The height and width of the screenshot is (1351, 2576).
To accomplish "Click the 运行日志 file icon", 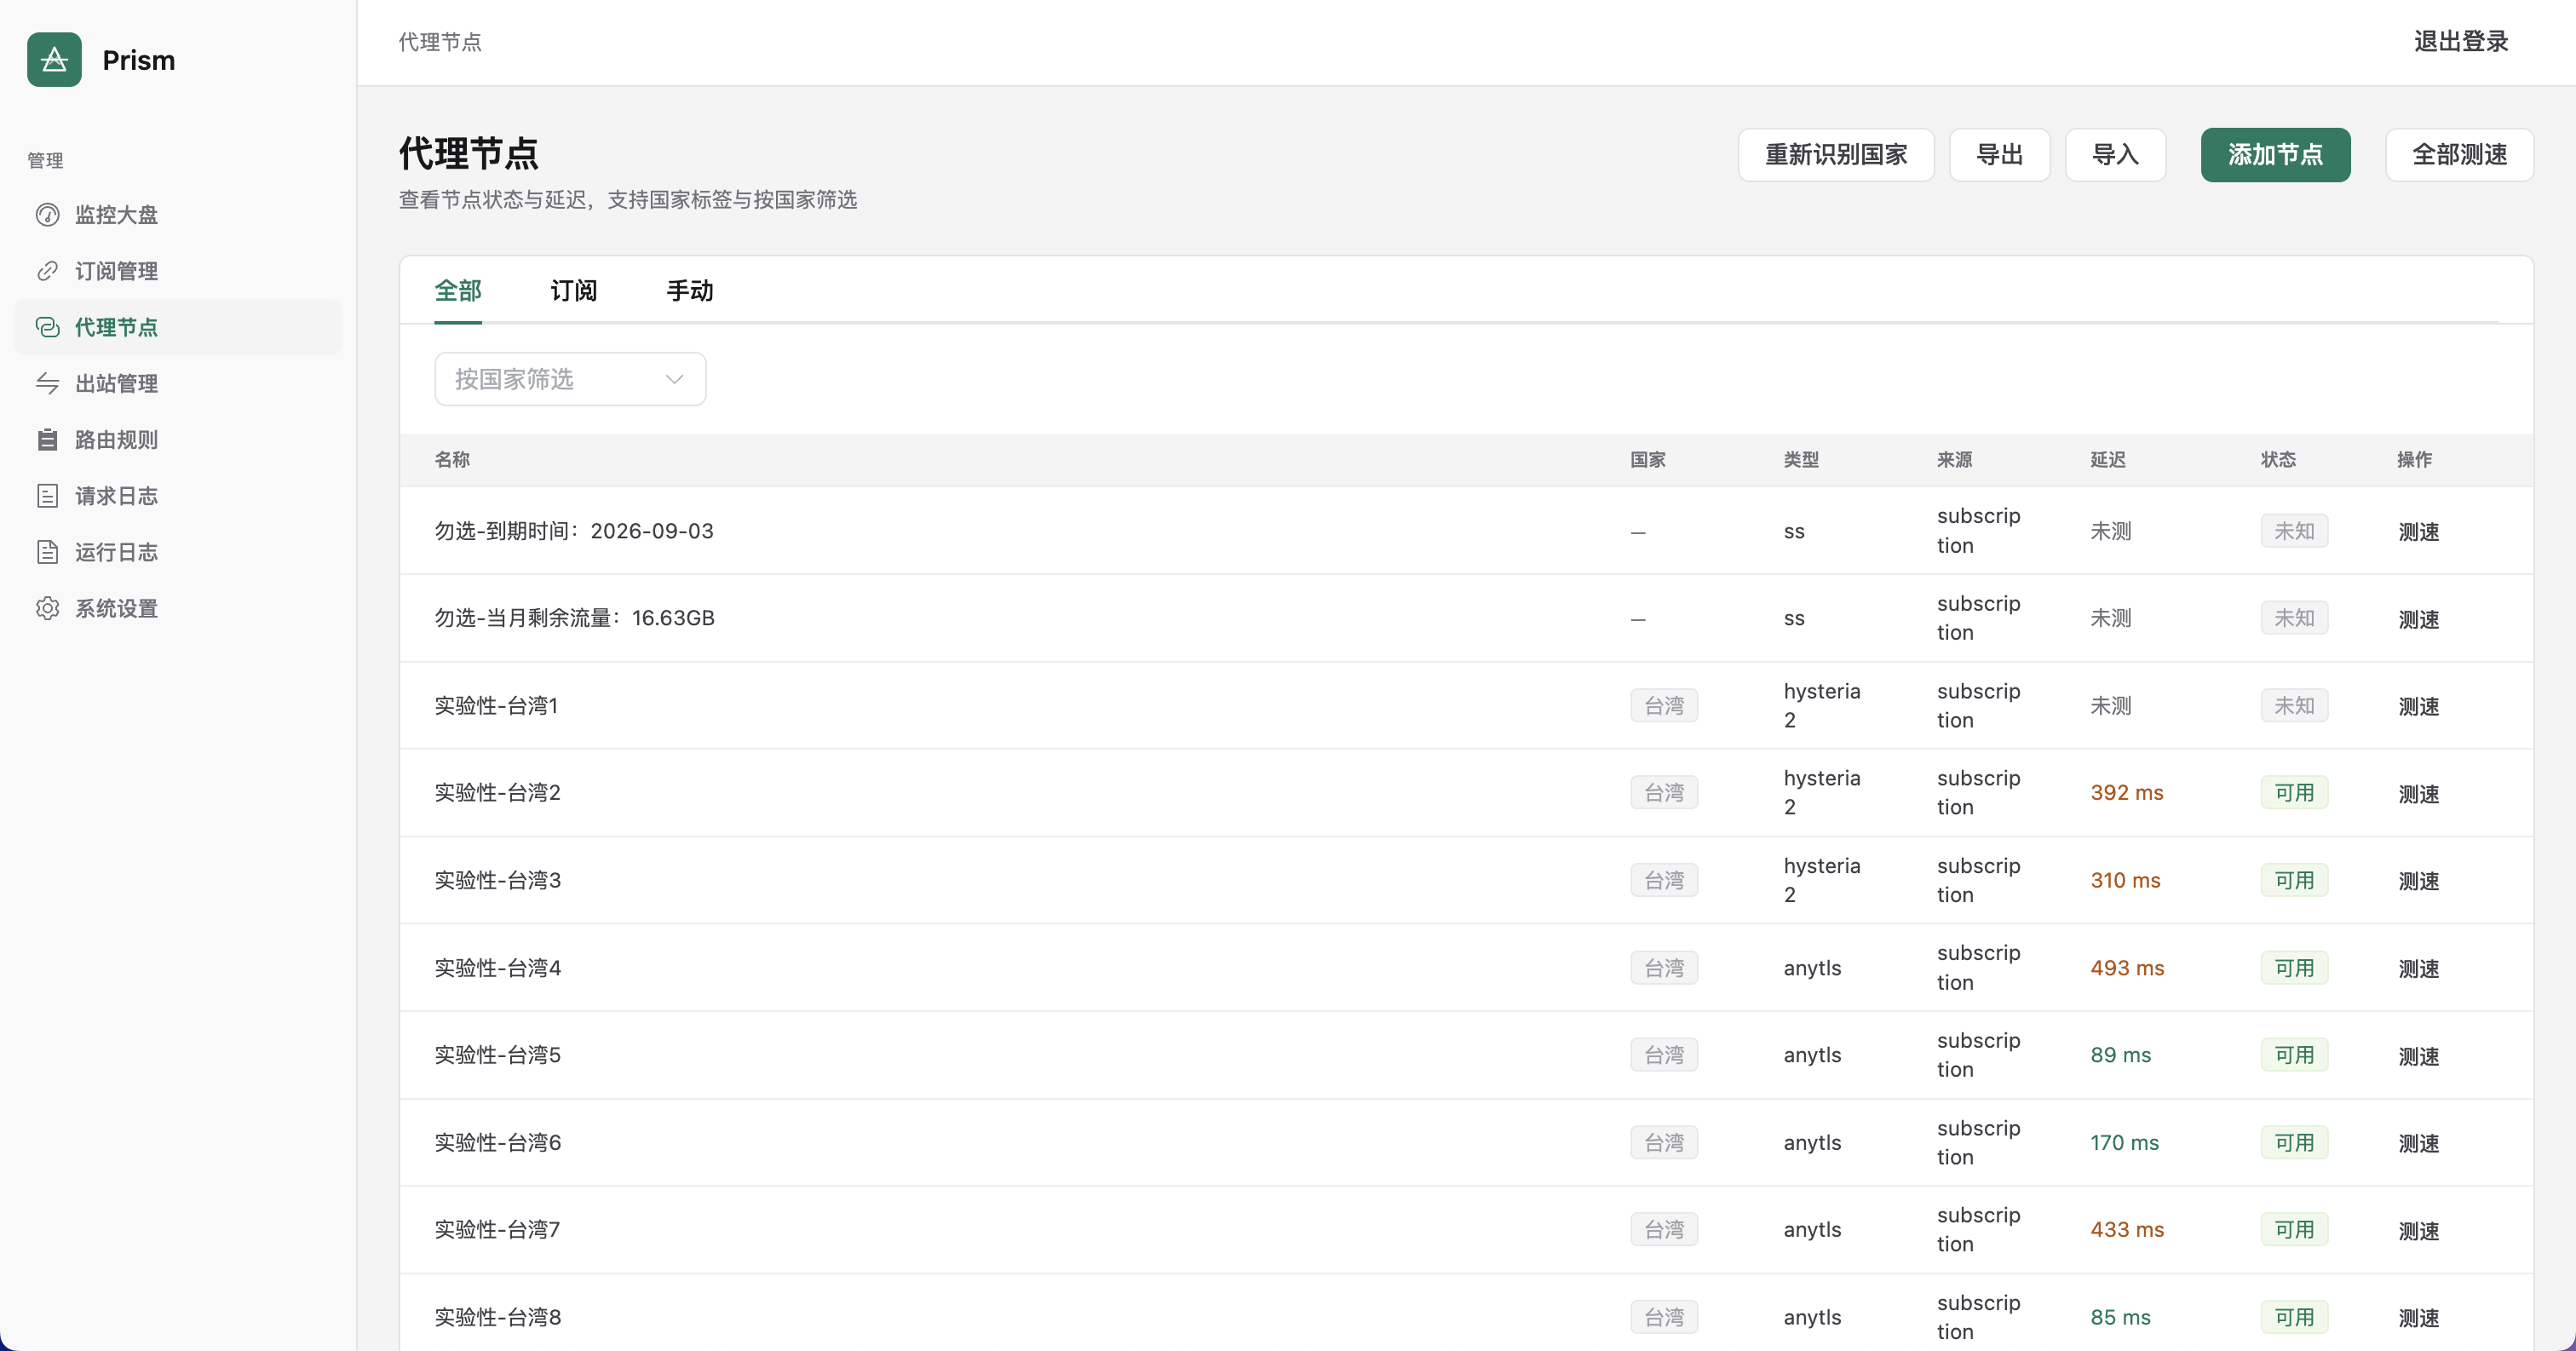I will (x=47, y=552).
